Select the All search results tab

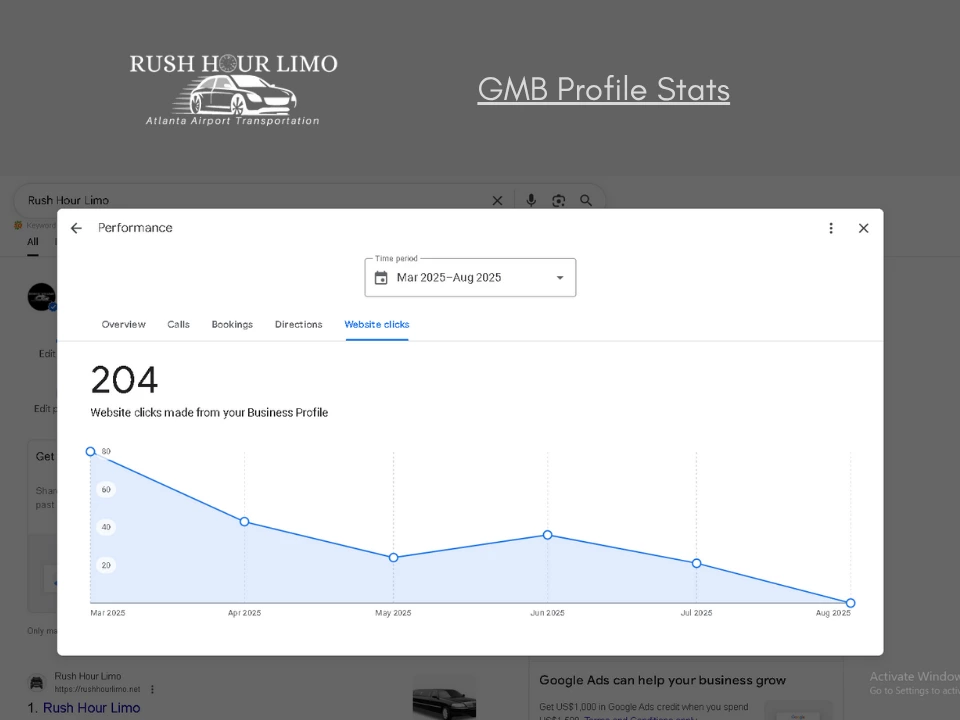click(33, 242)
